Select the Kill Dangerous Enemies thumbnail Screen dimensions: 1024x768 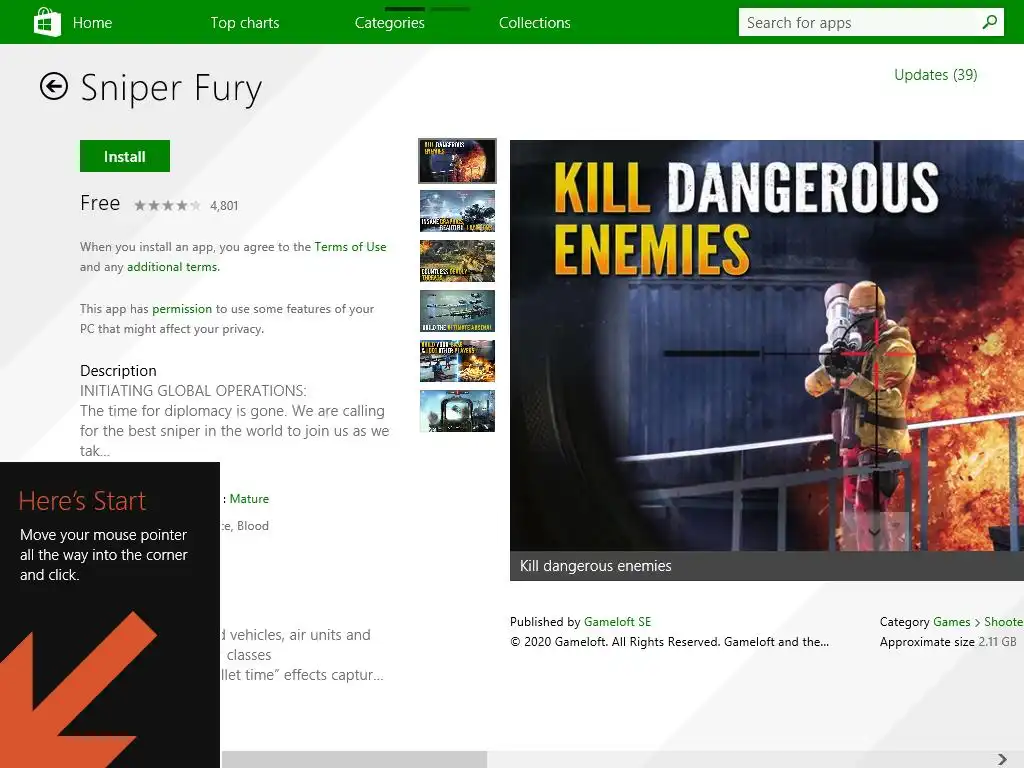[457, 161]
